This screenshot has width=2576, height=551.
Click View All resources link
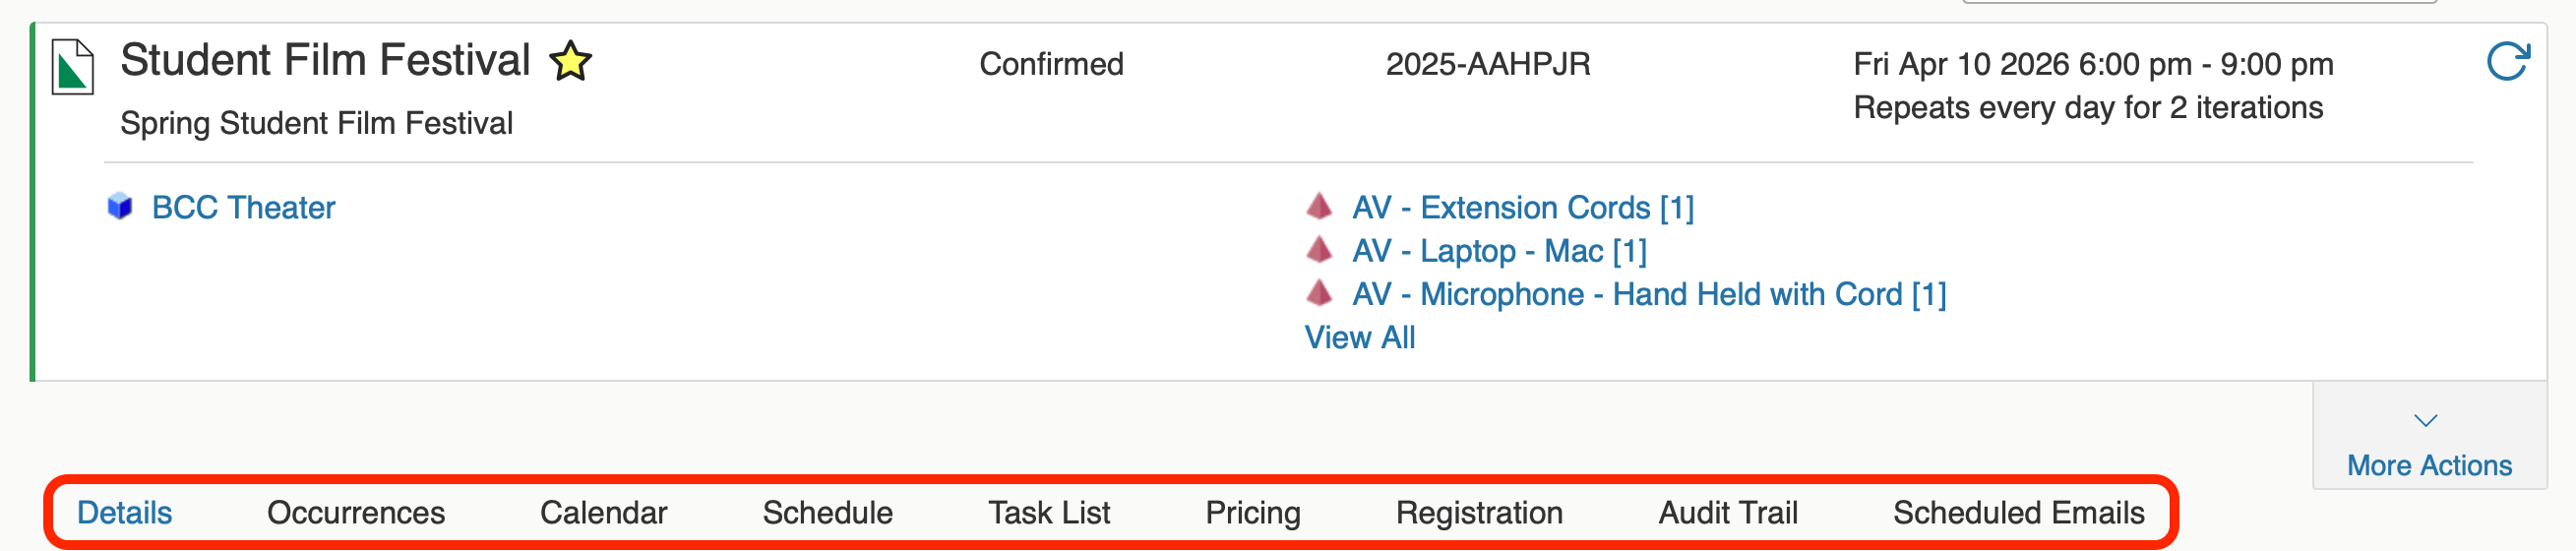point(1359,338)
